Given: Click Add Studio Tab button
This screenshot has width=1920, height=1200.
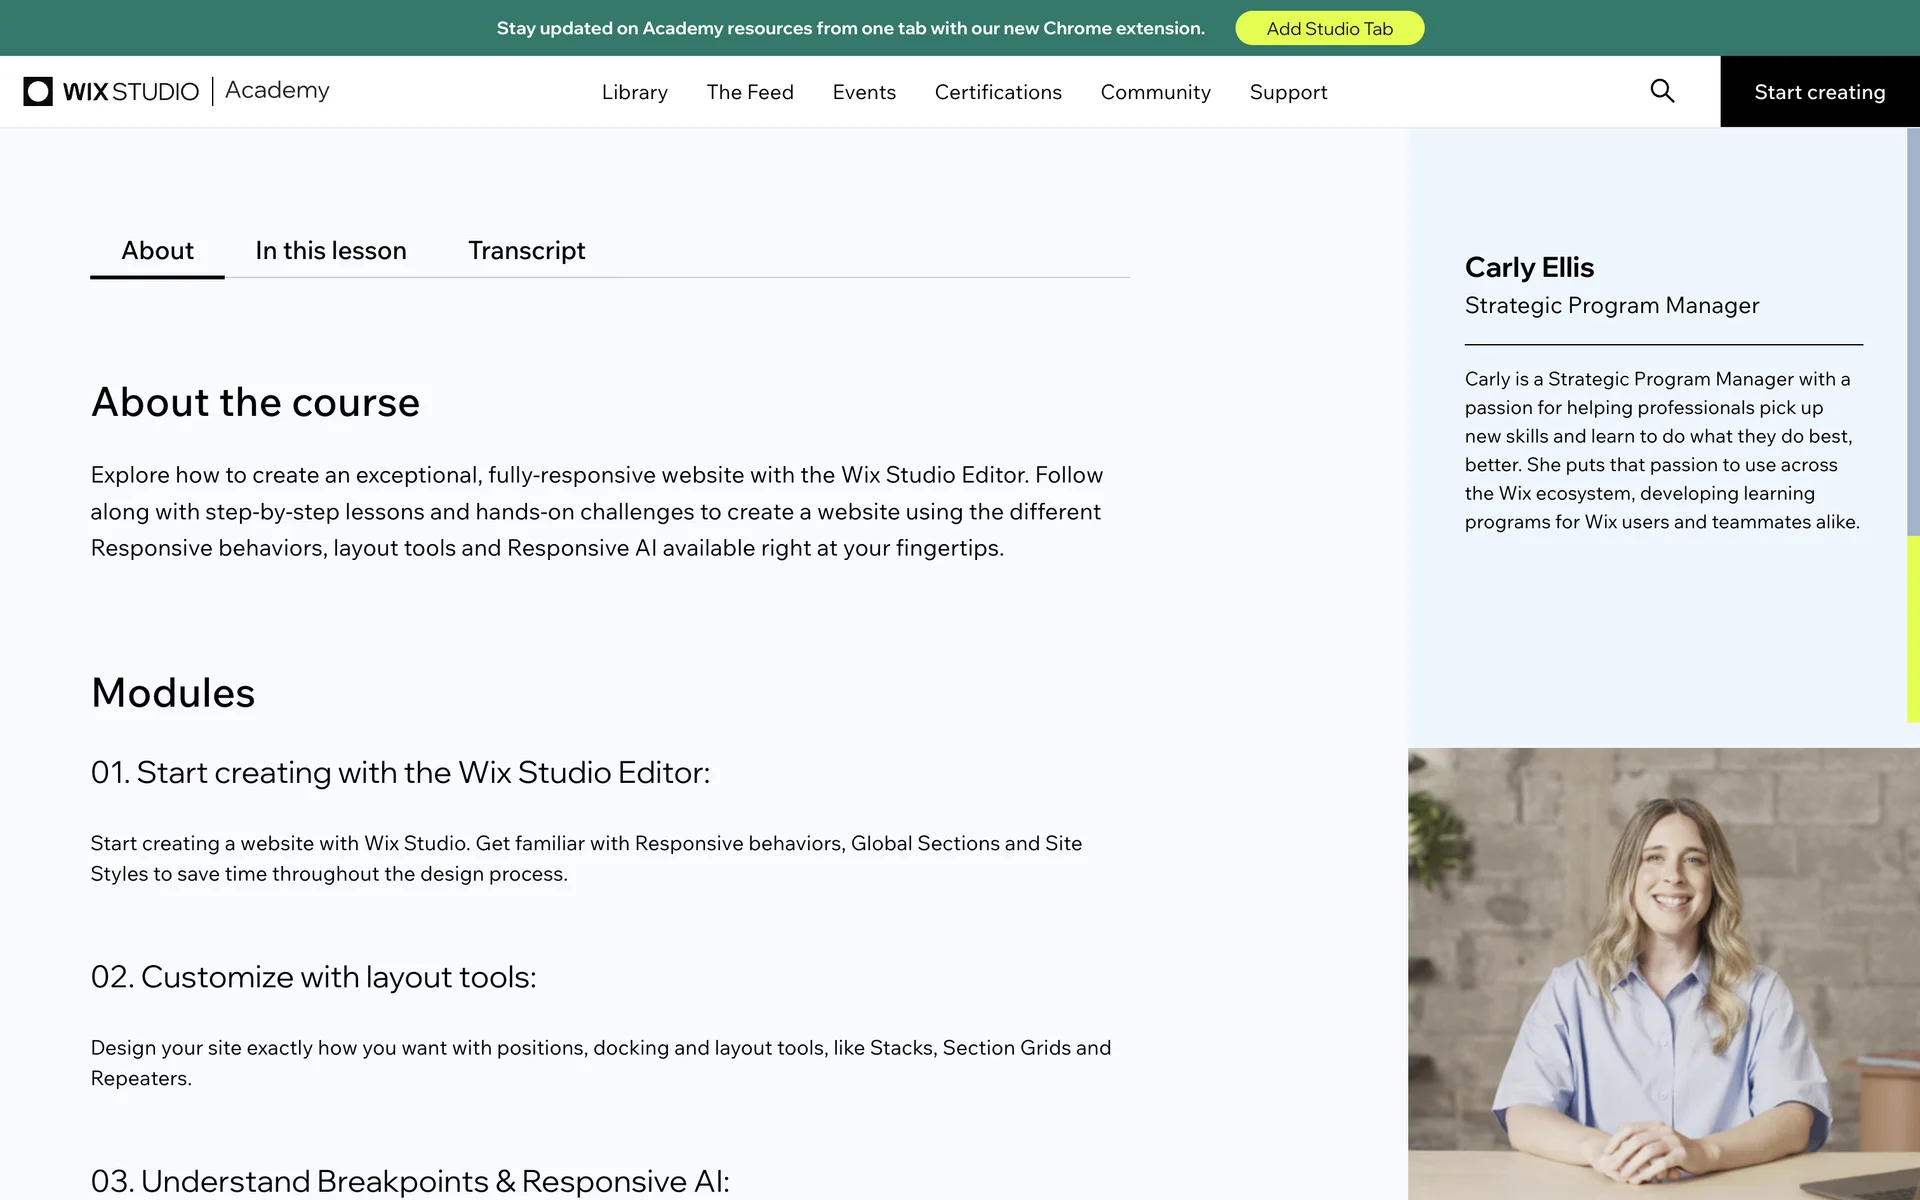Looking at the screenshot, I should coord(1329,28).
